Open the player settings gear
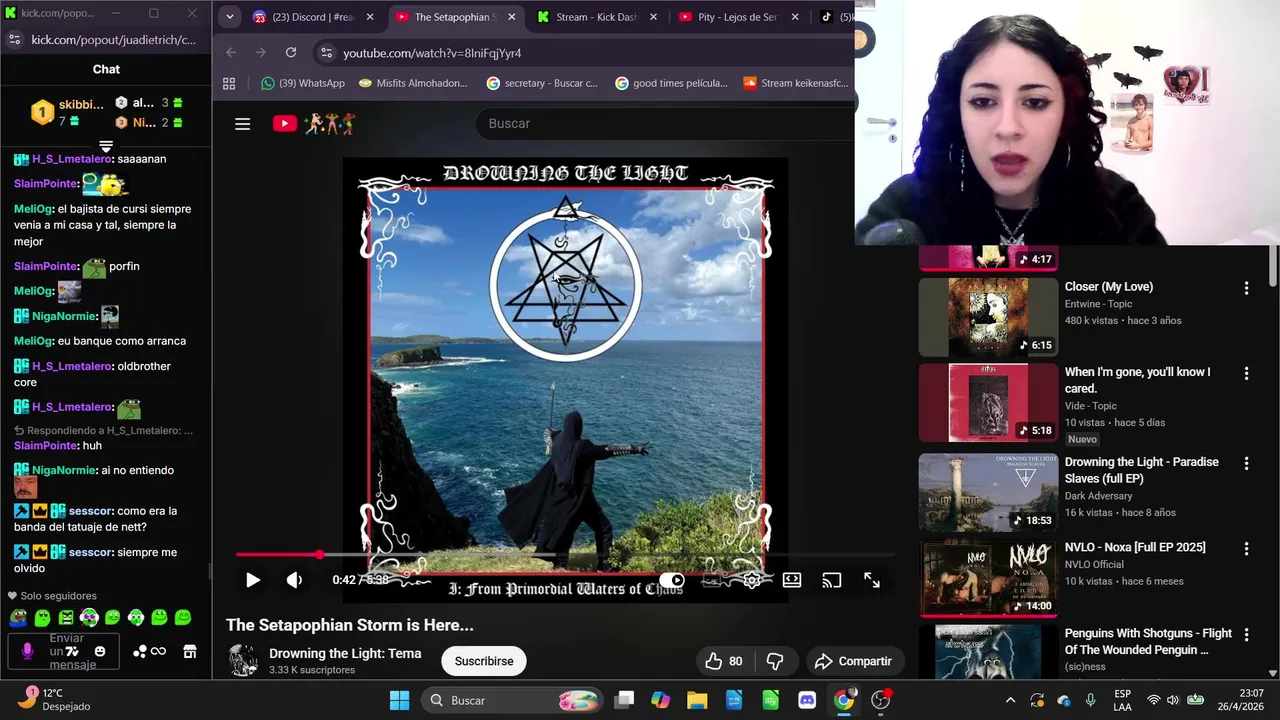This screenshot has width=1280, height=720. click(x=752, y=580)
